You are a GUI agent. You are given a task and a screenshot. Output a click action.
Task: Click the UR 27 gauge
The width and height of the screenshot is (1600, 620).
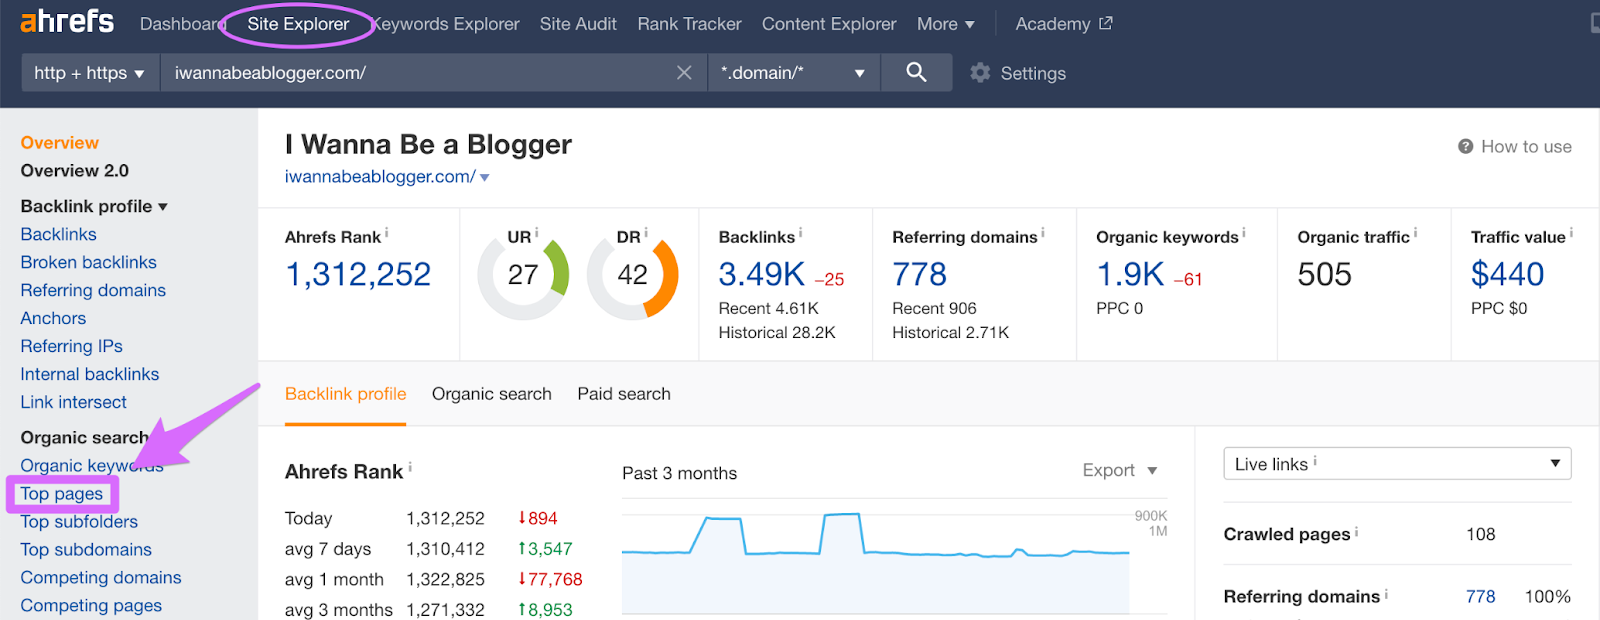(523, 275)
